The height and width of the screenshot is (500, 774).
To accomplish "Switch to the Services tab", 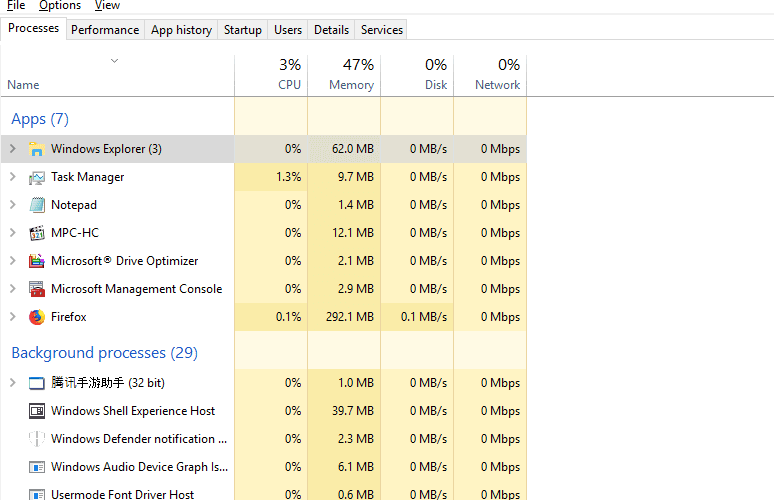I will [382, 30].
